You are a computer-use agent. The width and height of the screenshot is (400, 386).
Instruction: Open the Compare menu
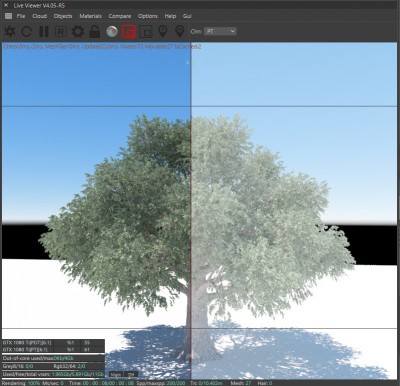click(120, 16)
